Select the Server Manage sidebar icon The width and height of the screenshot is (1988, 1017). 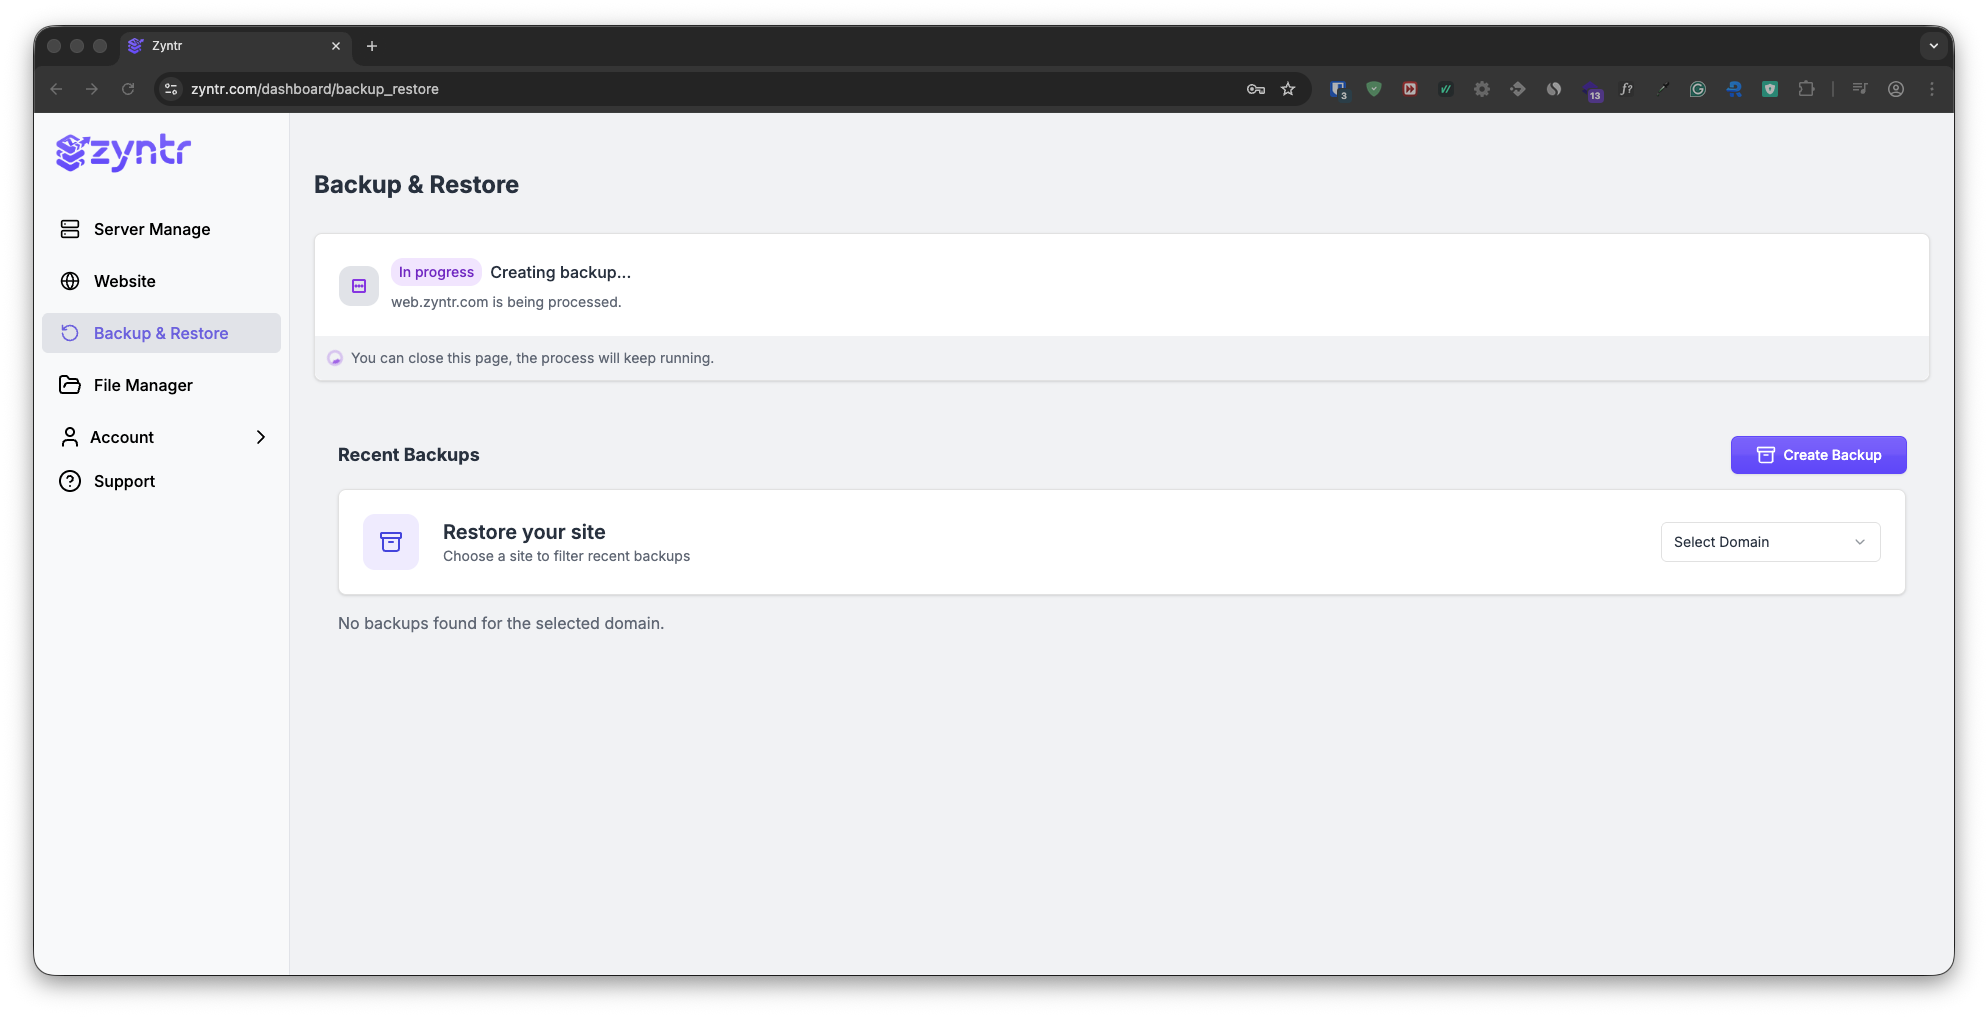tap(69, 229)
